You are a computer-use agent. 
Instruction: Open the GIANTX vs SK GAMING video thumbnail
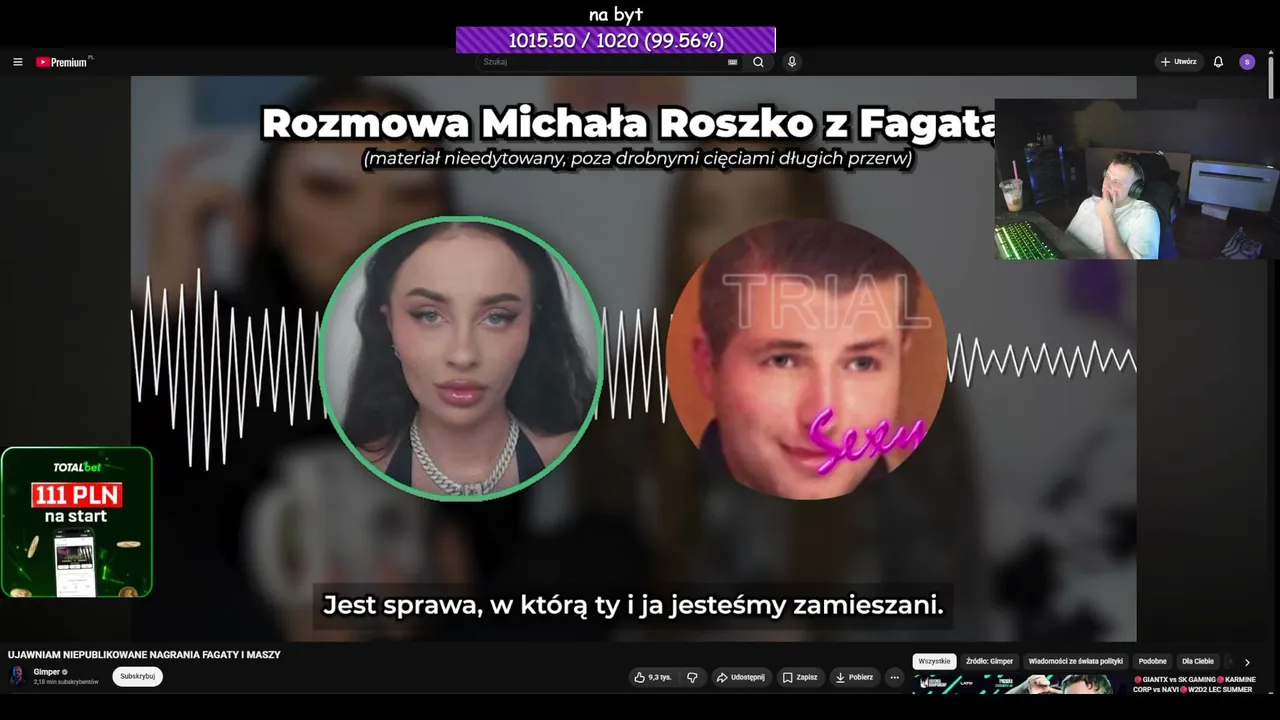(x=1020, y=684)
